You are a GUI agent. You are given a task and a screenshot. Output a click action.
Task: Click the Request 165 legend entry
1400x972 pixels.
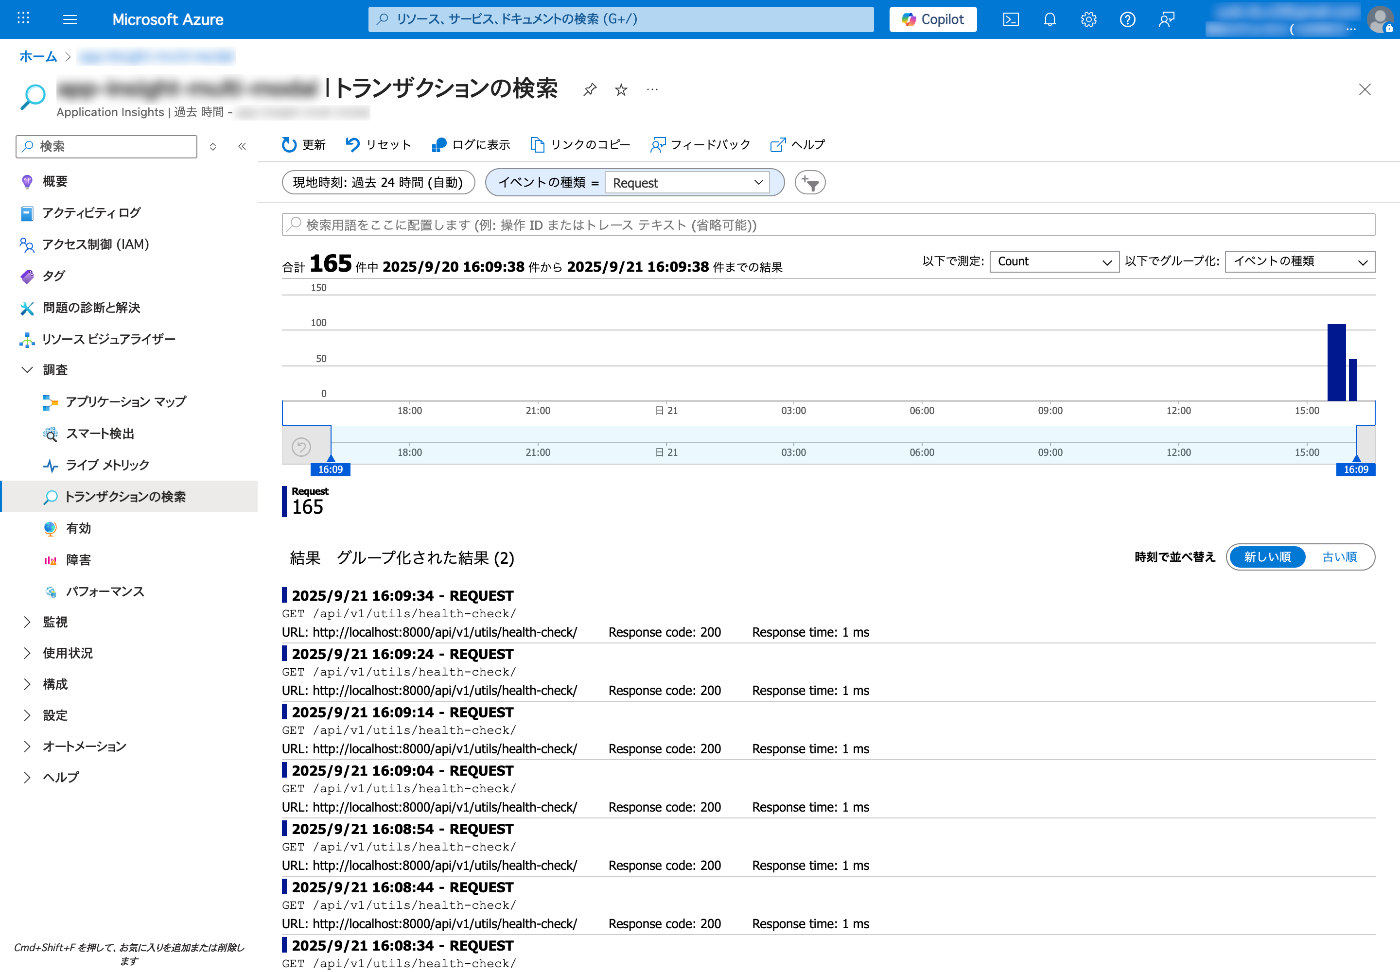point(308,502)
